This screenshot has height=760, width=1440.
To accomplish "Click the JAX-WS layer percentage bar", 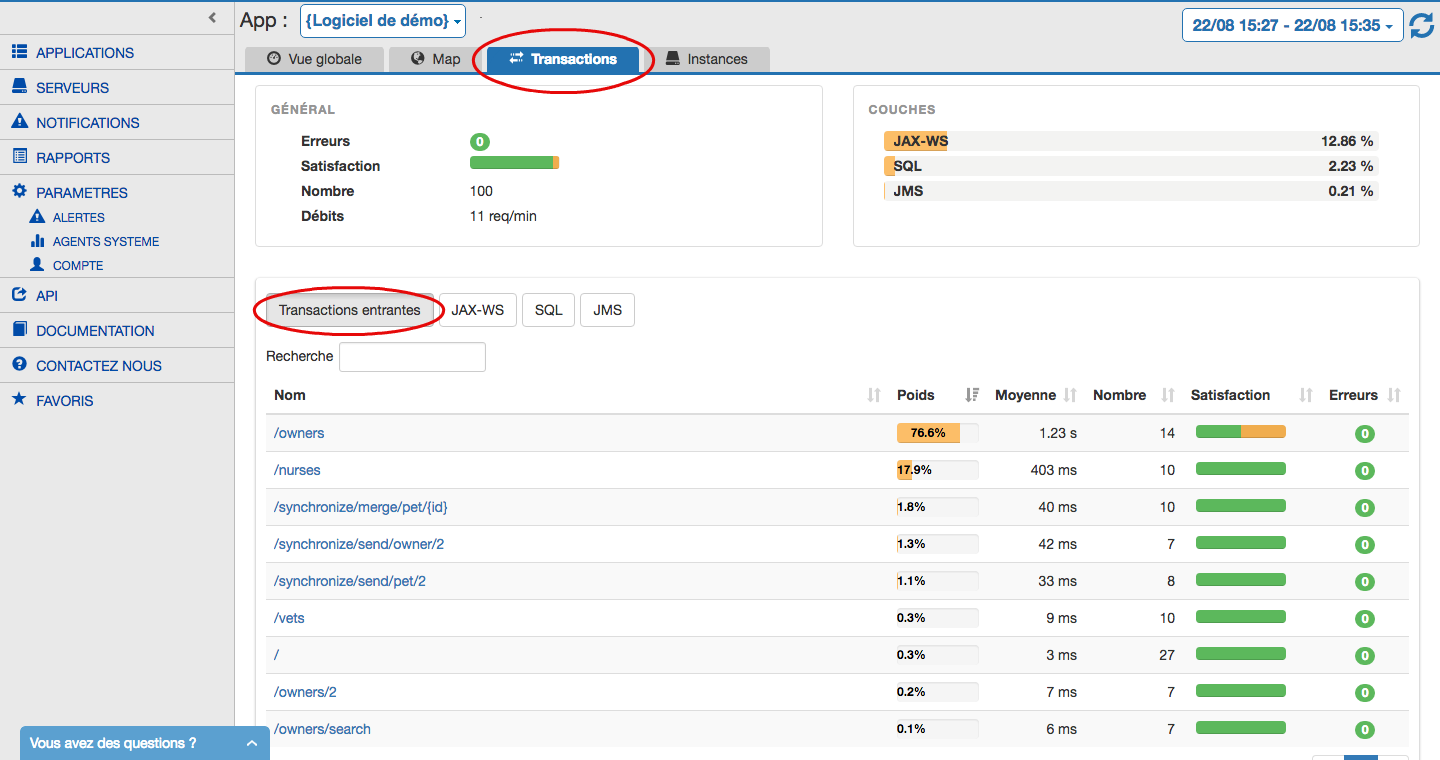I will click(1130, 141).
